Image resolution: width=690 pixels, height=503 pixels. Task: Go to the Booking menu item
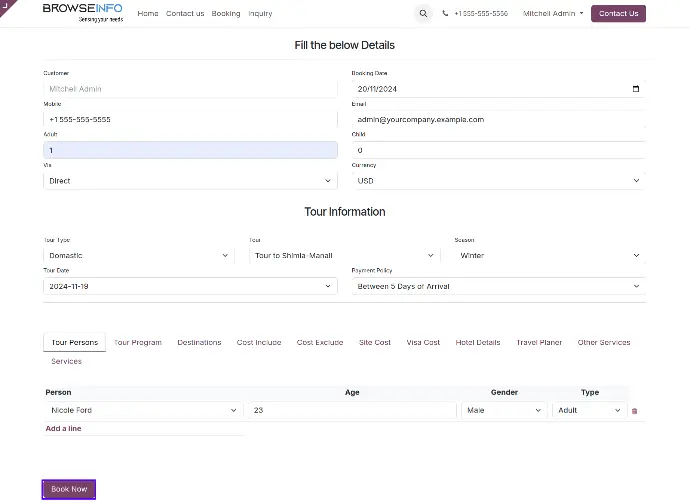point(226,14)
